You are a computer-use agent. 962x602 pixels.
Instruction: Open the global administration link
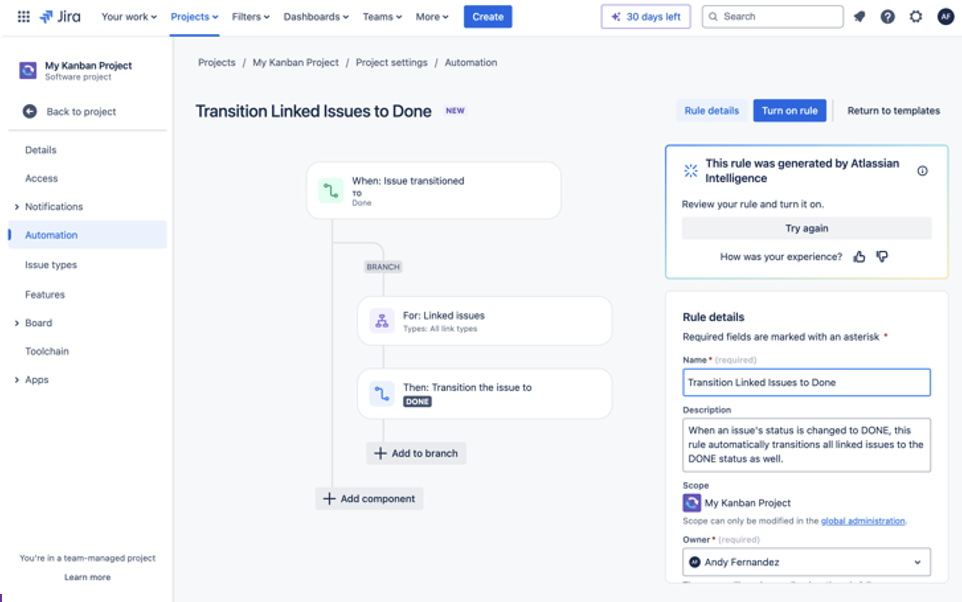click(x=862, y=521)
